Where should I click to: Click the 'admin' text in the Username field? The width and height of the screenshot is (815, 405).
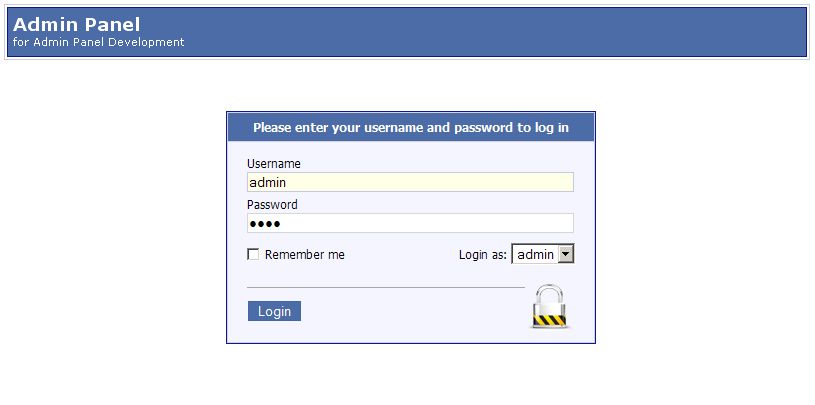(267, 182)
